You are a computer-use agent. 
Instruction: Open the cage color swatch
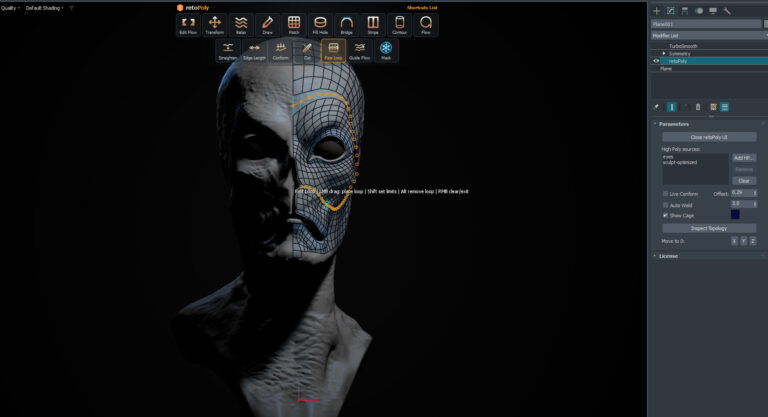(735, 215)
